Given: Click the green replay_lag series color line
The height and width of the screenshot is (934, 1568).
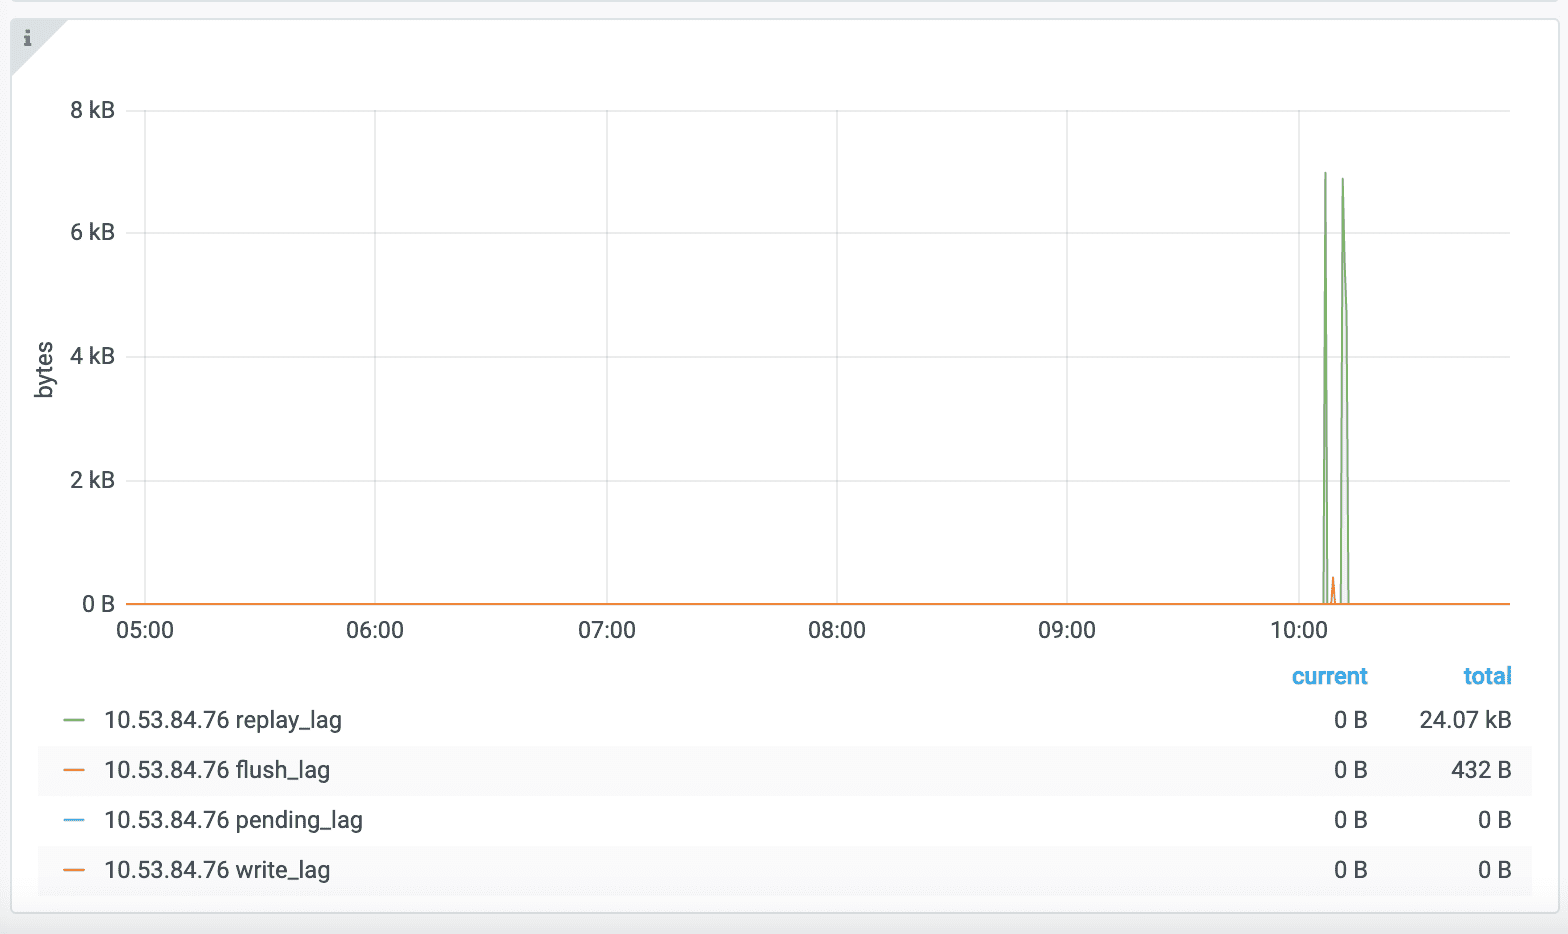Looking at the screenshot, I should [74, 720].
